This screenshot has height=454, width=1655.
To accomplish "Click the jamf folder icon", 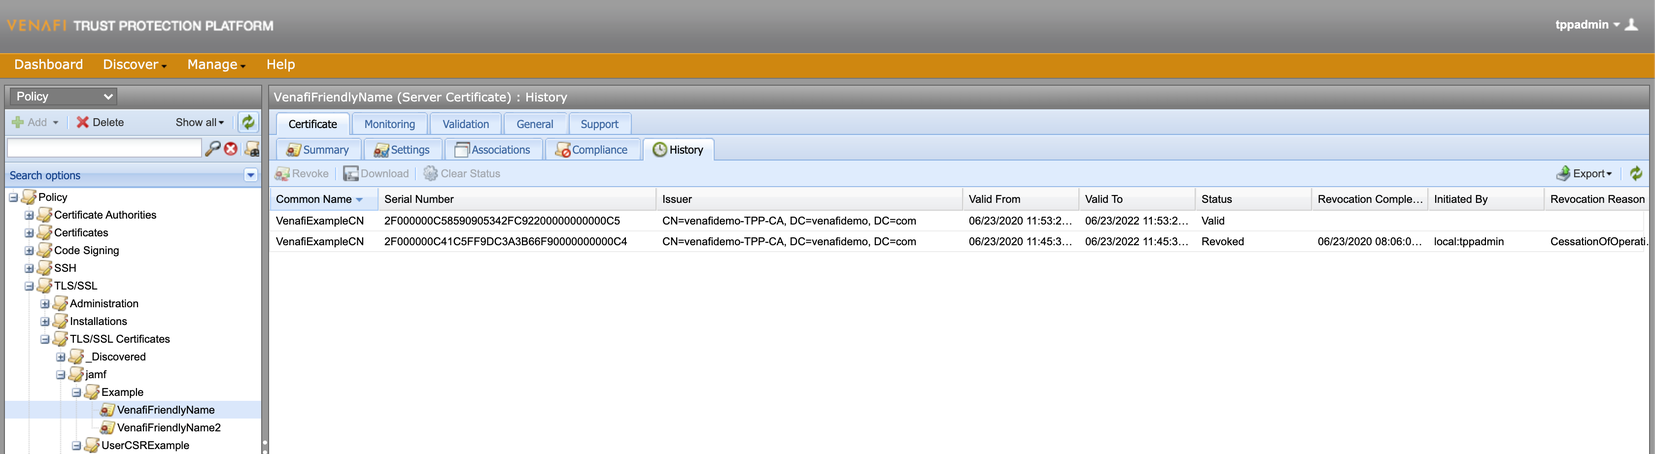I will pyautogui.click(x=76, y=375).
